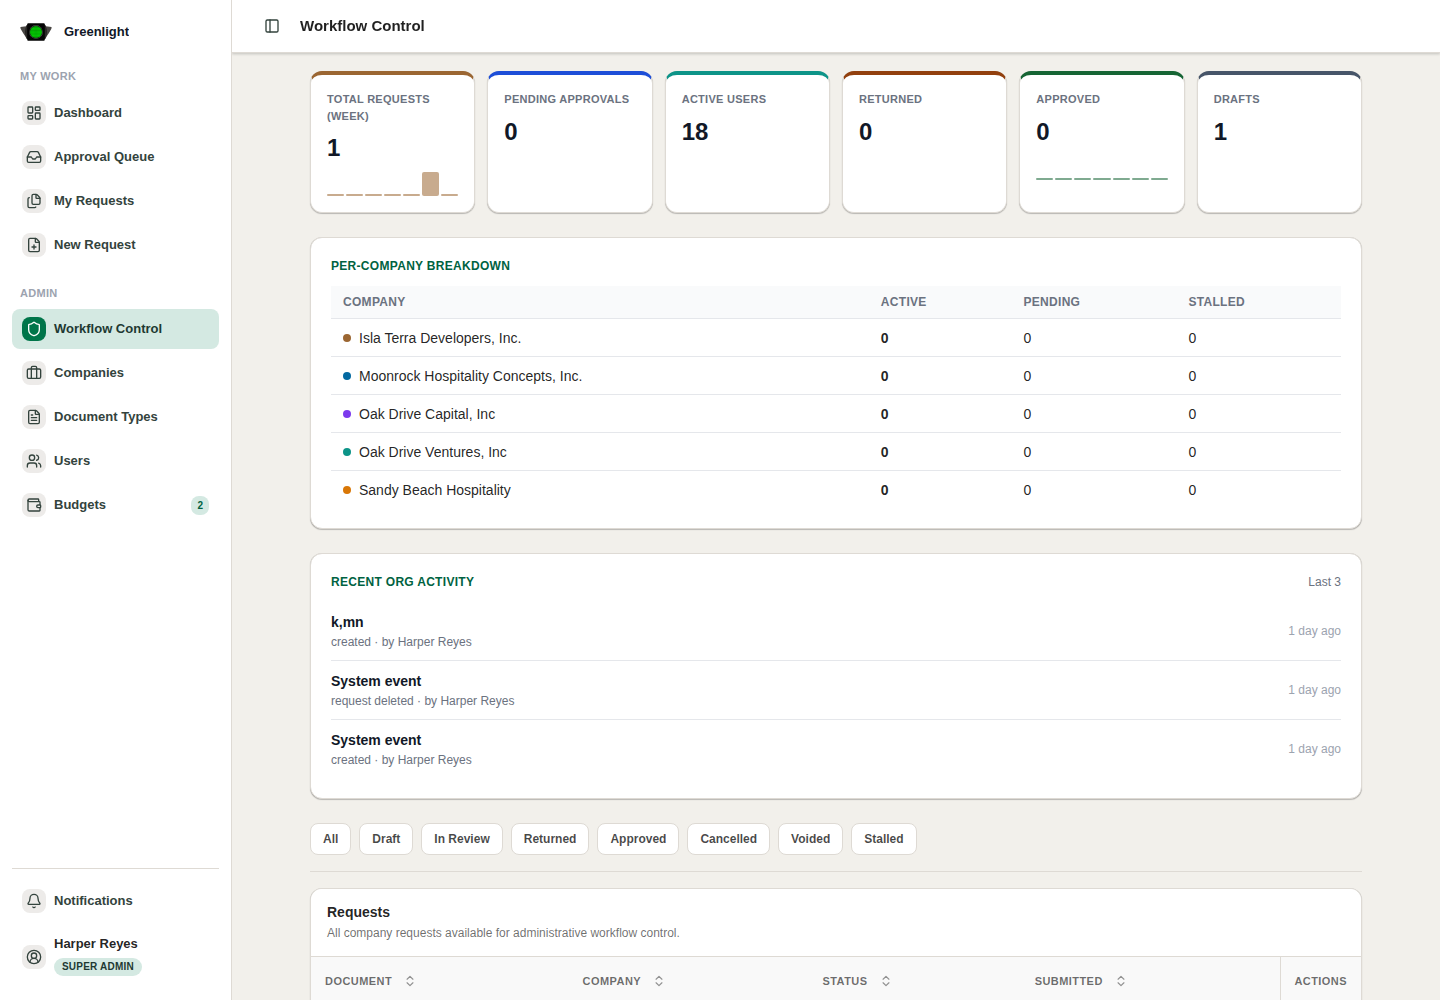Select the Voided filter tab
Viewport: 1440px width, 1000px height.
tap(811, 839)
